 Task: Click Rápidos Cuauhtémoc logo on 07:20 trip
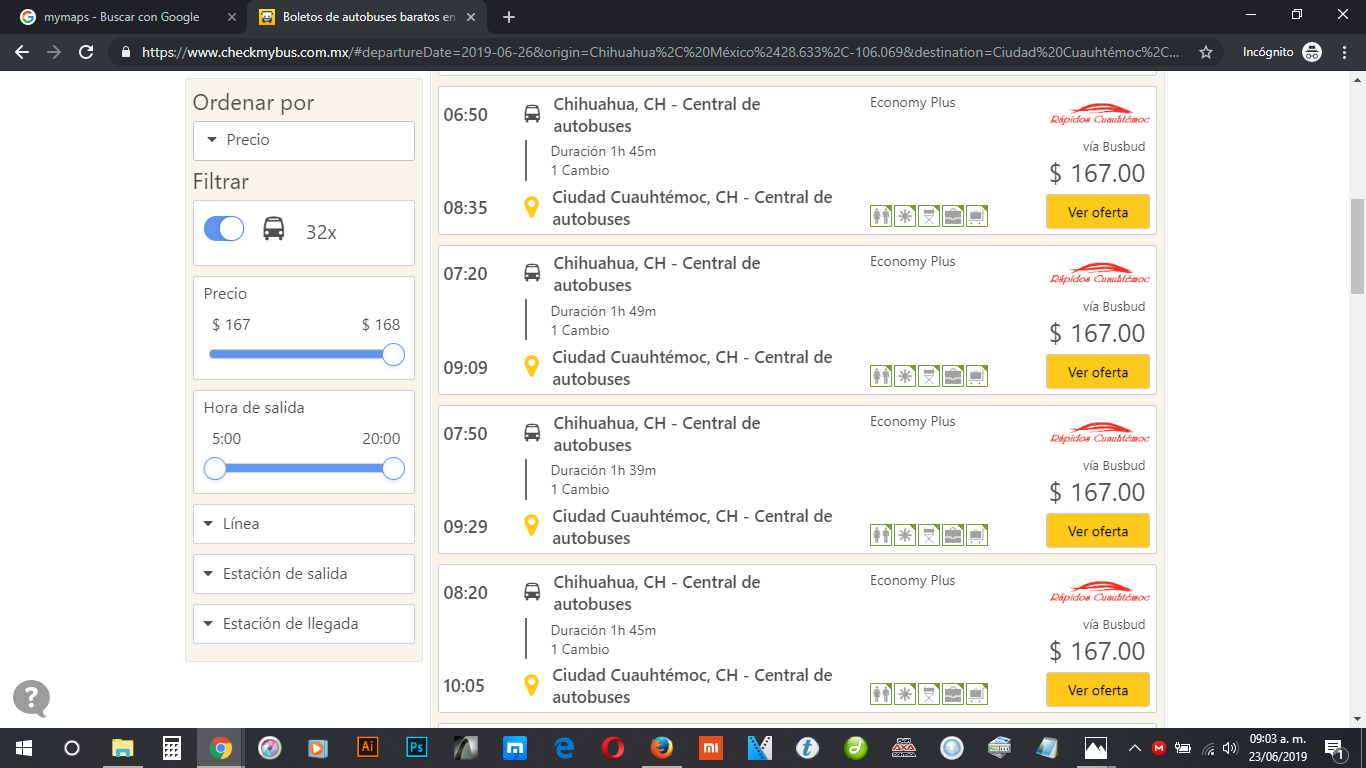pyautogui.click(x=1099, y=275)
